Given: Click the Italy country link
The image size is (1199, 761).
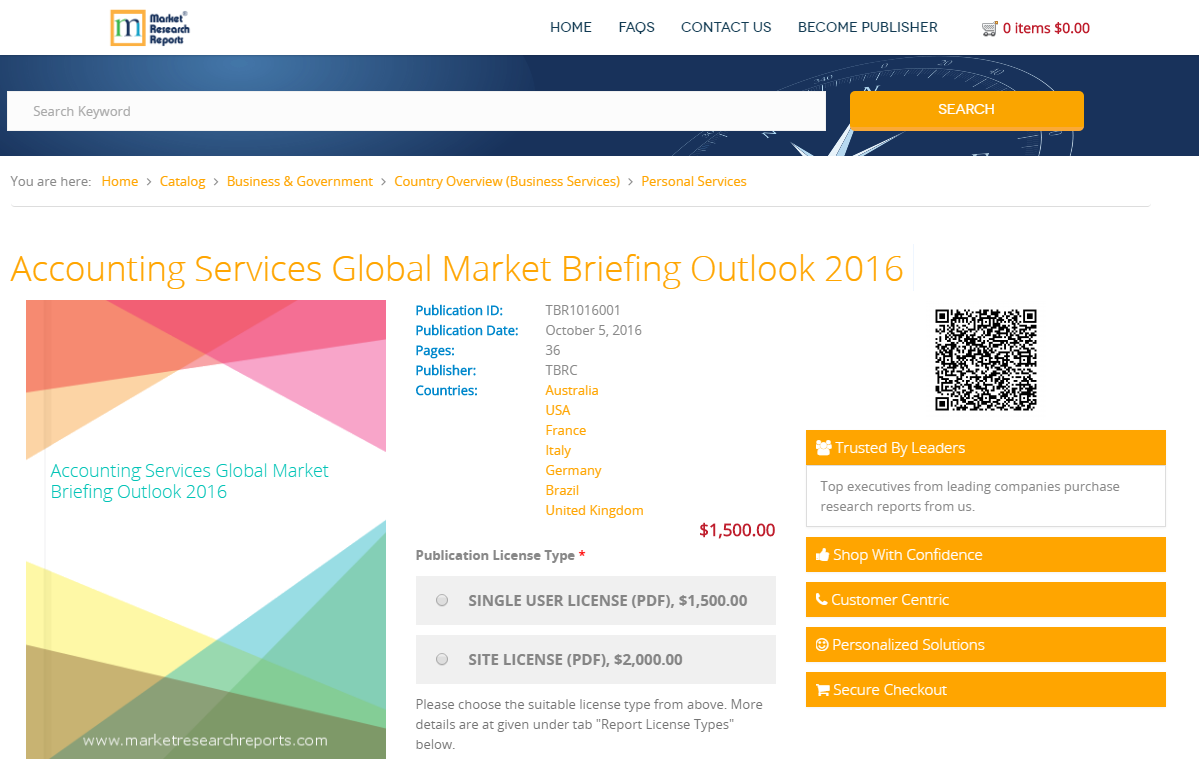Looking at the screenshot, I should [557, 450].
